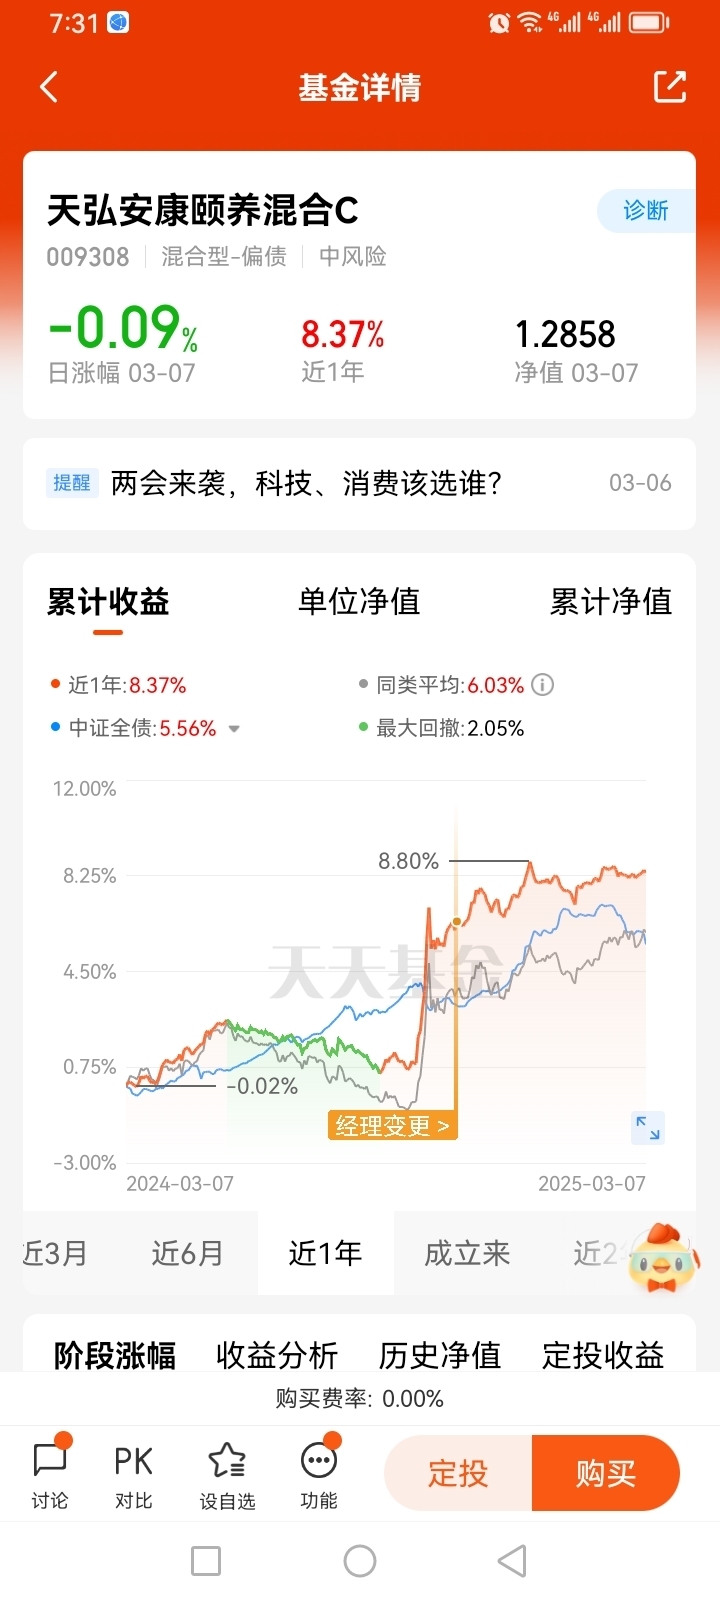The height and width of the screenshot is (1600, 720).
Task: Select the 近6月 time range
Action: [x=187, y=1253]
